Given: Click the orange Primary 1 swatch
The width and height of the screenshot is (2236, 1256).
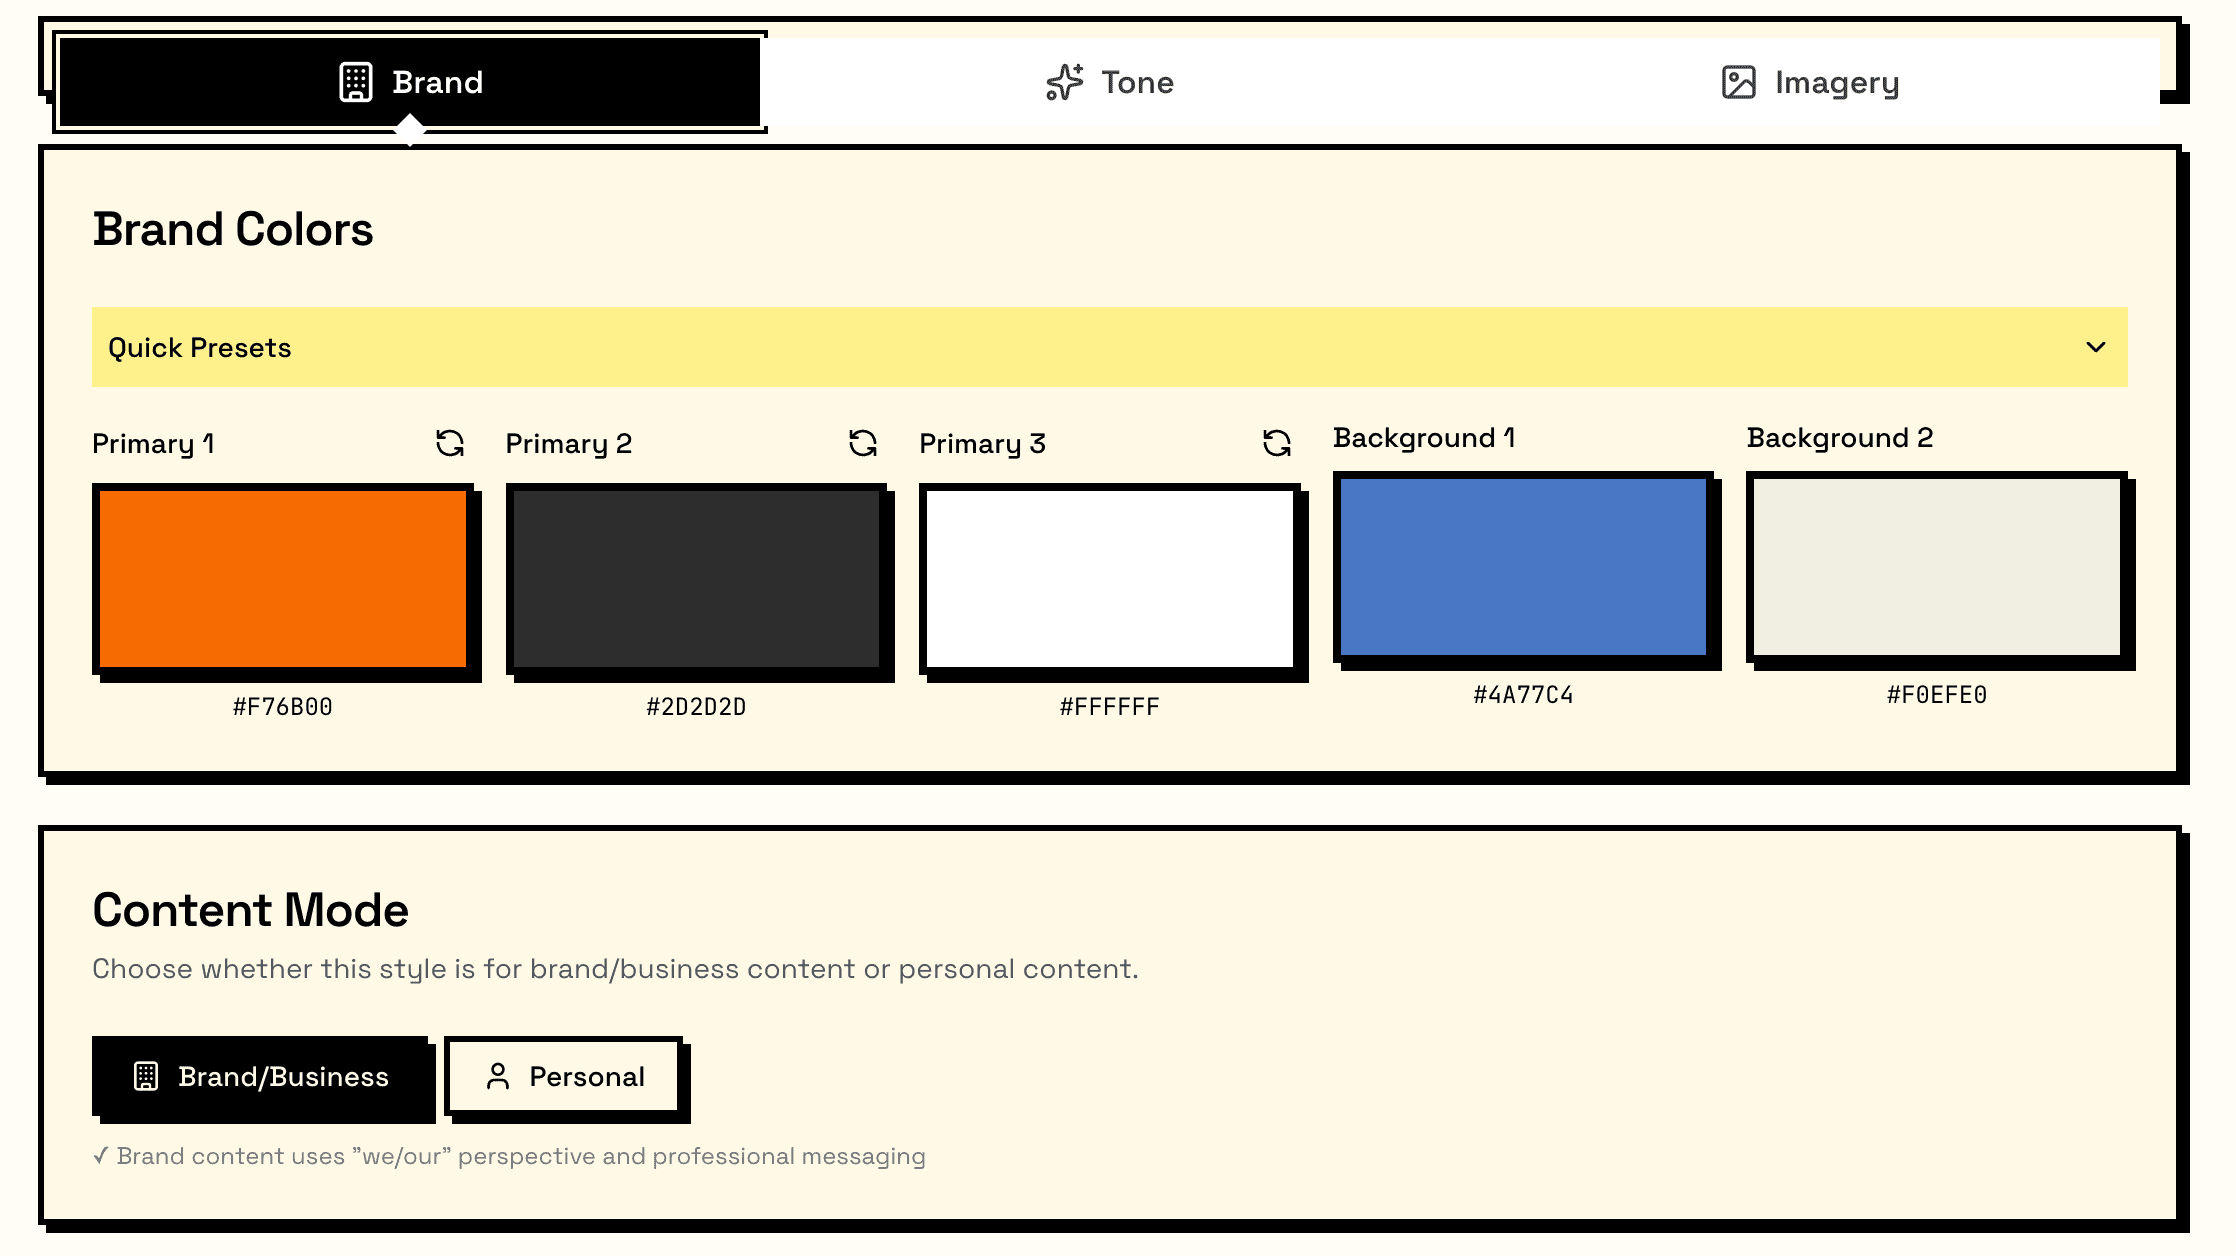Looking at the screenshot, I should click(x=283, y=578).
